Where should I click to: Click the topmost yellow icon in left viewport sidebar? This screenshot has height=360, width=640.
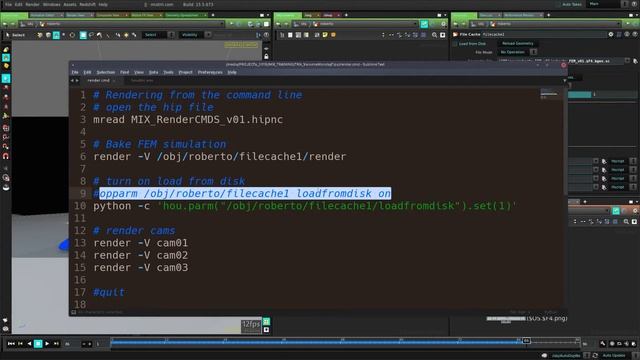6,49
